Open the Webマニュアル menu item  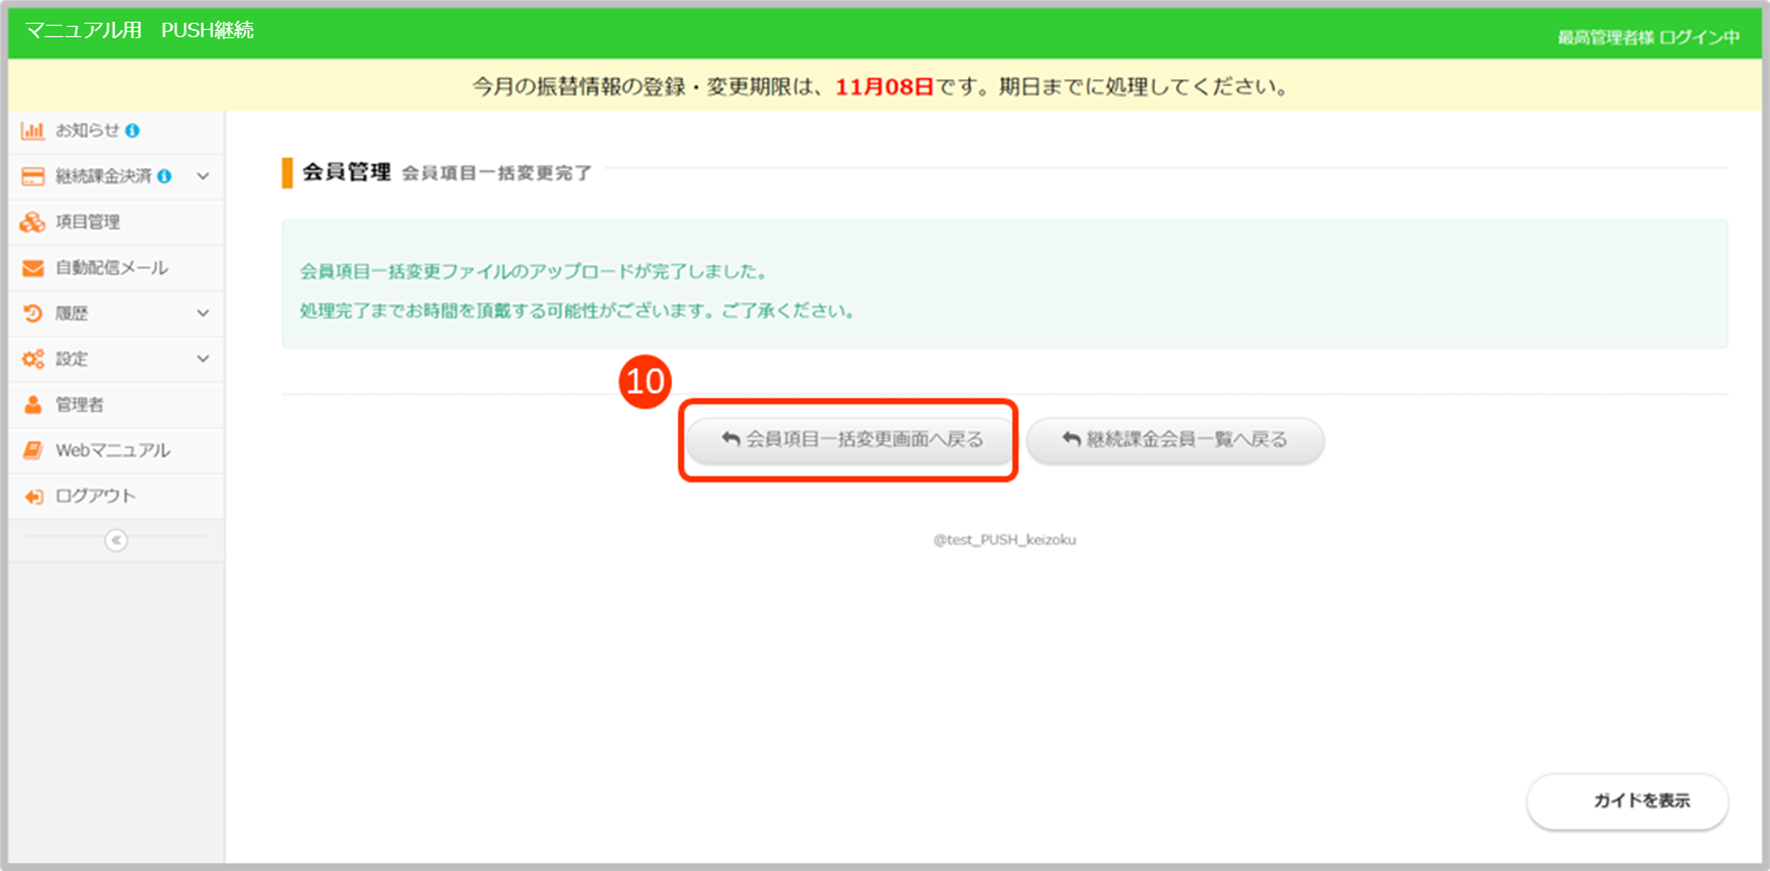[x=112, y=451]
